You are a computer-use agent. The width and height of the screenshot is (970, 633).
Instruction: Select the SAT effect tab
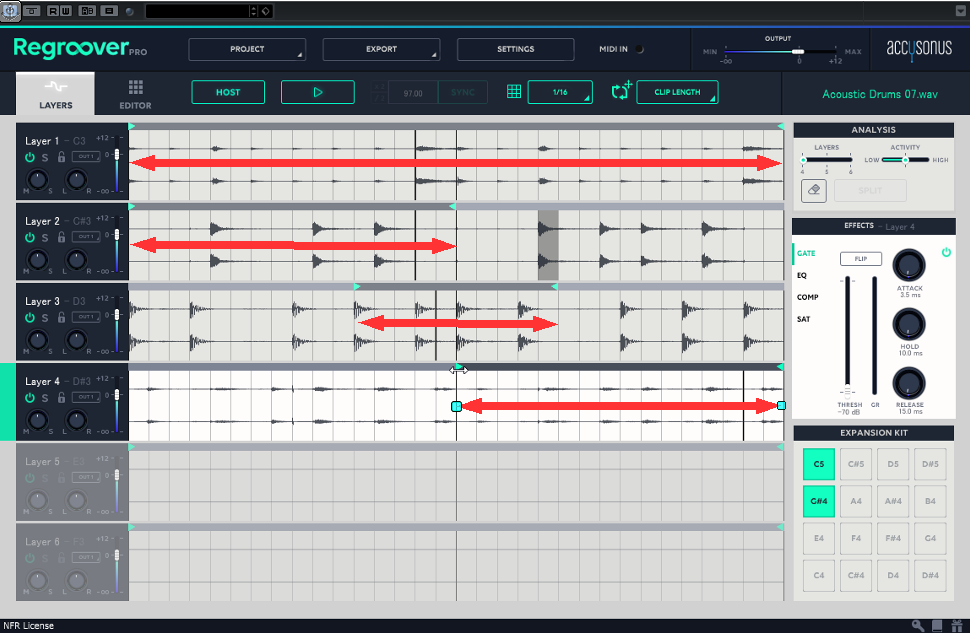pyautogui.click(x=803, y=319)
